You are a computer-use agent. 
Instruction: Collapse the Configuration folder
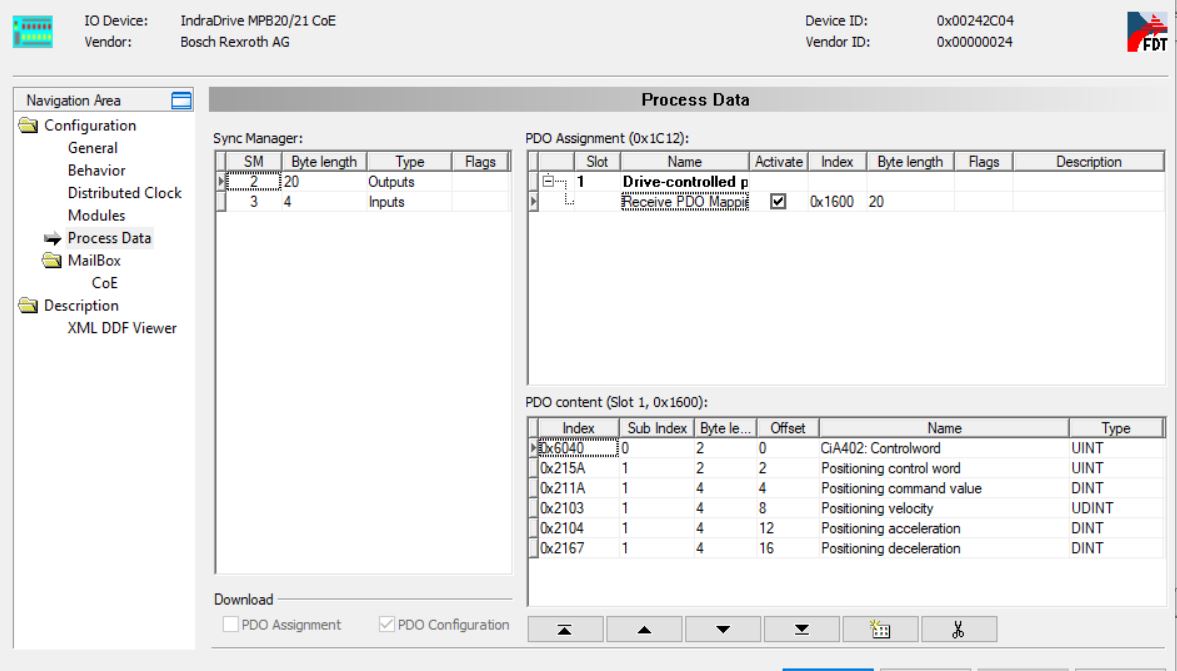(29, 126)
